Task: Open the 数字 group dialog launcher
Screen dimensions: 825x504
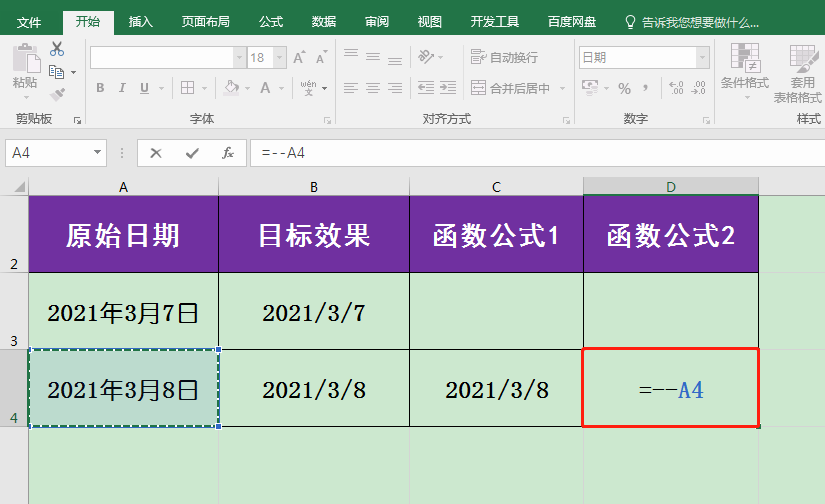Action: coord(706,120)
